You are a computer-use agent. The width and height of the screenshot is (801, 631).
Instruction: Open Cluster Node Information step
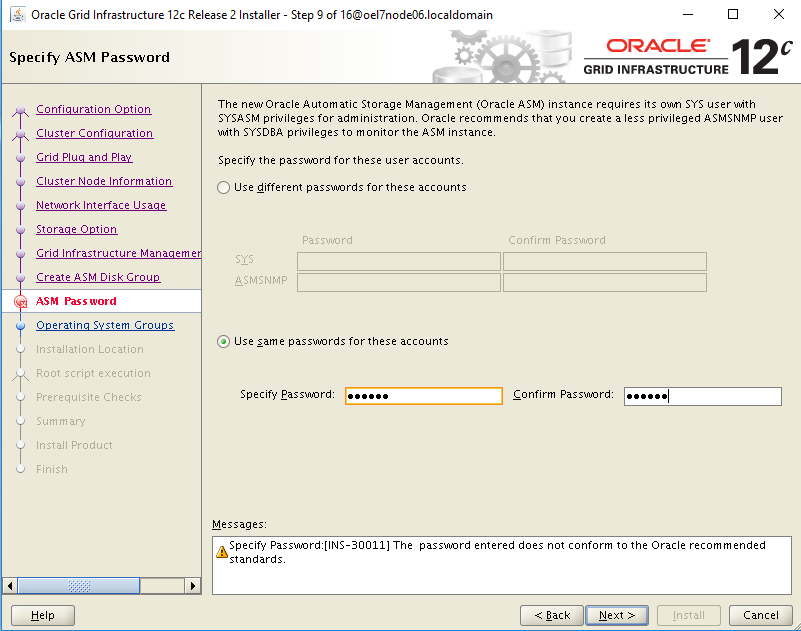pos(104,182)
